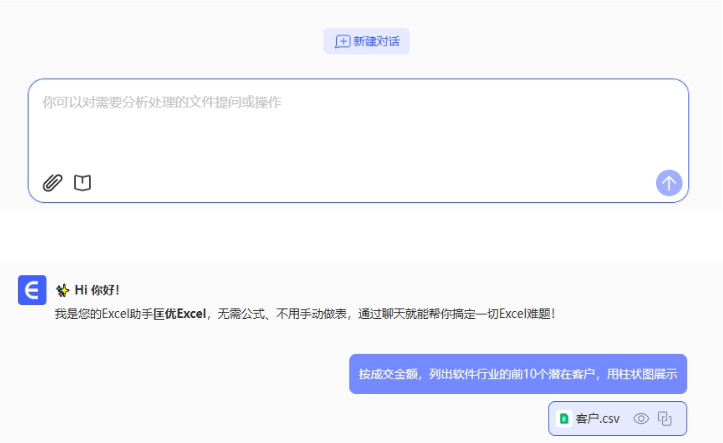Select the user message about 成交金额
The image size is (723, 443).
pyautogui.click(x=518, y=374)
